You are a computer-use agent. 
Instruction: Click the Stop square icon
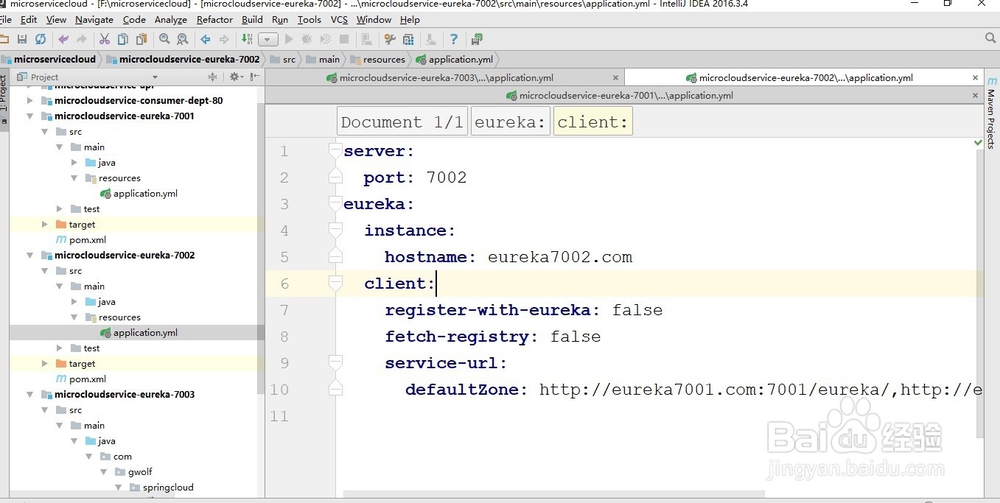pyautogui.click(x=344, y=40)
